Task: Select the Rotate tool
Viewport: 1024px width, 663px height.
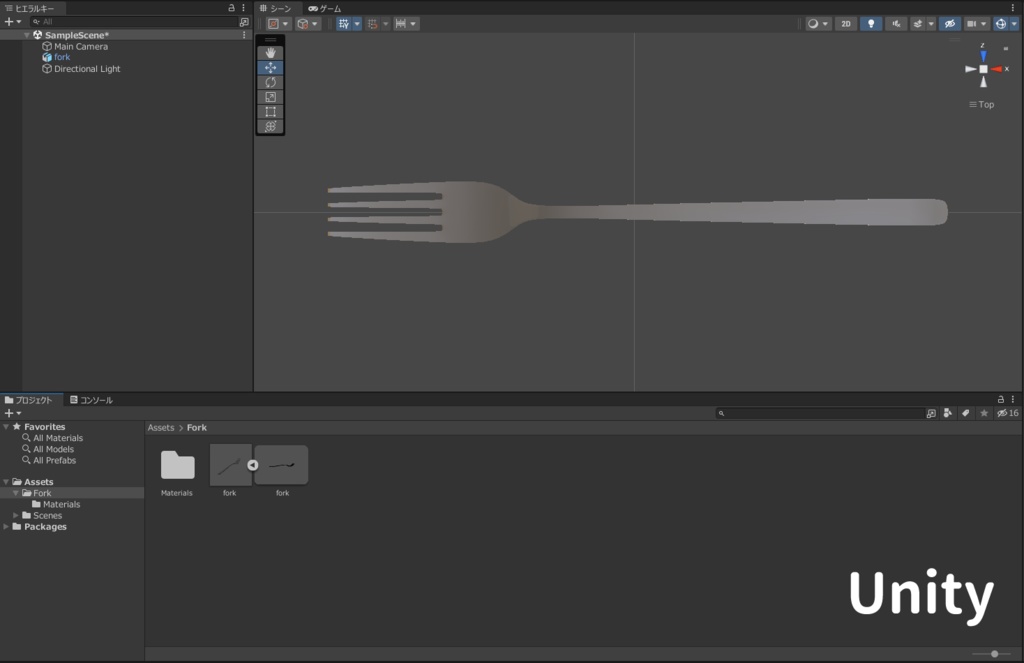Action: pyautogui.click(x=270, y=82)
